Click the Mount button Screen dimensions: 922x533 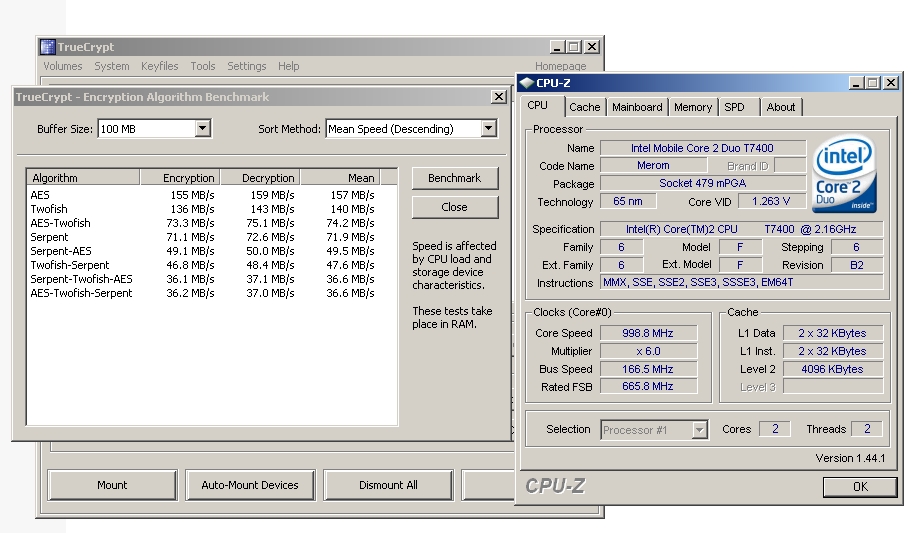(x=112, y=485)
